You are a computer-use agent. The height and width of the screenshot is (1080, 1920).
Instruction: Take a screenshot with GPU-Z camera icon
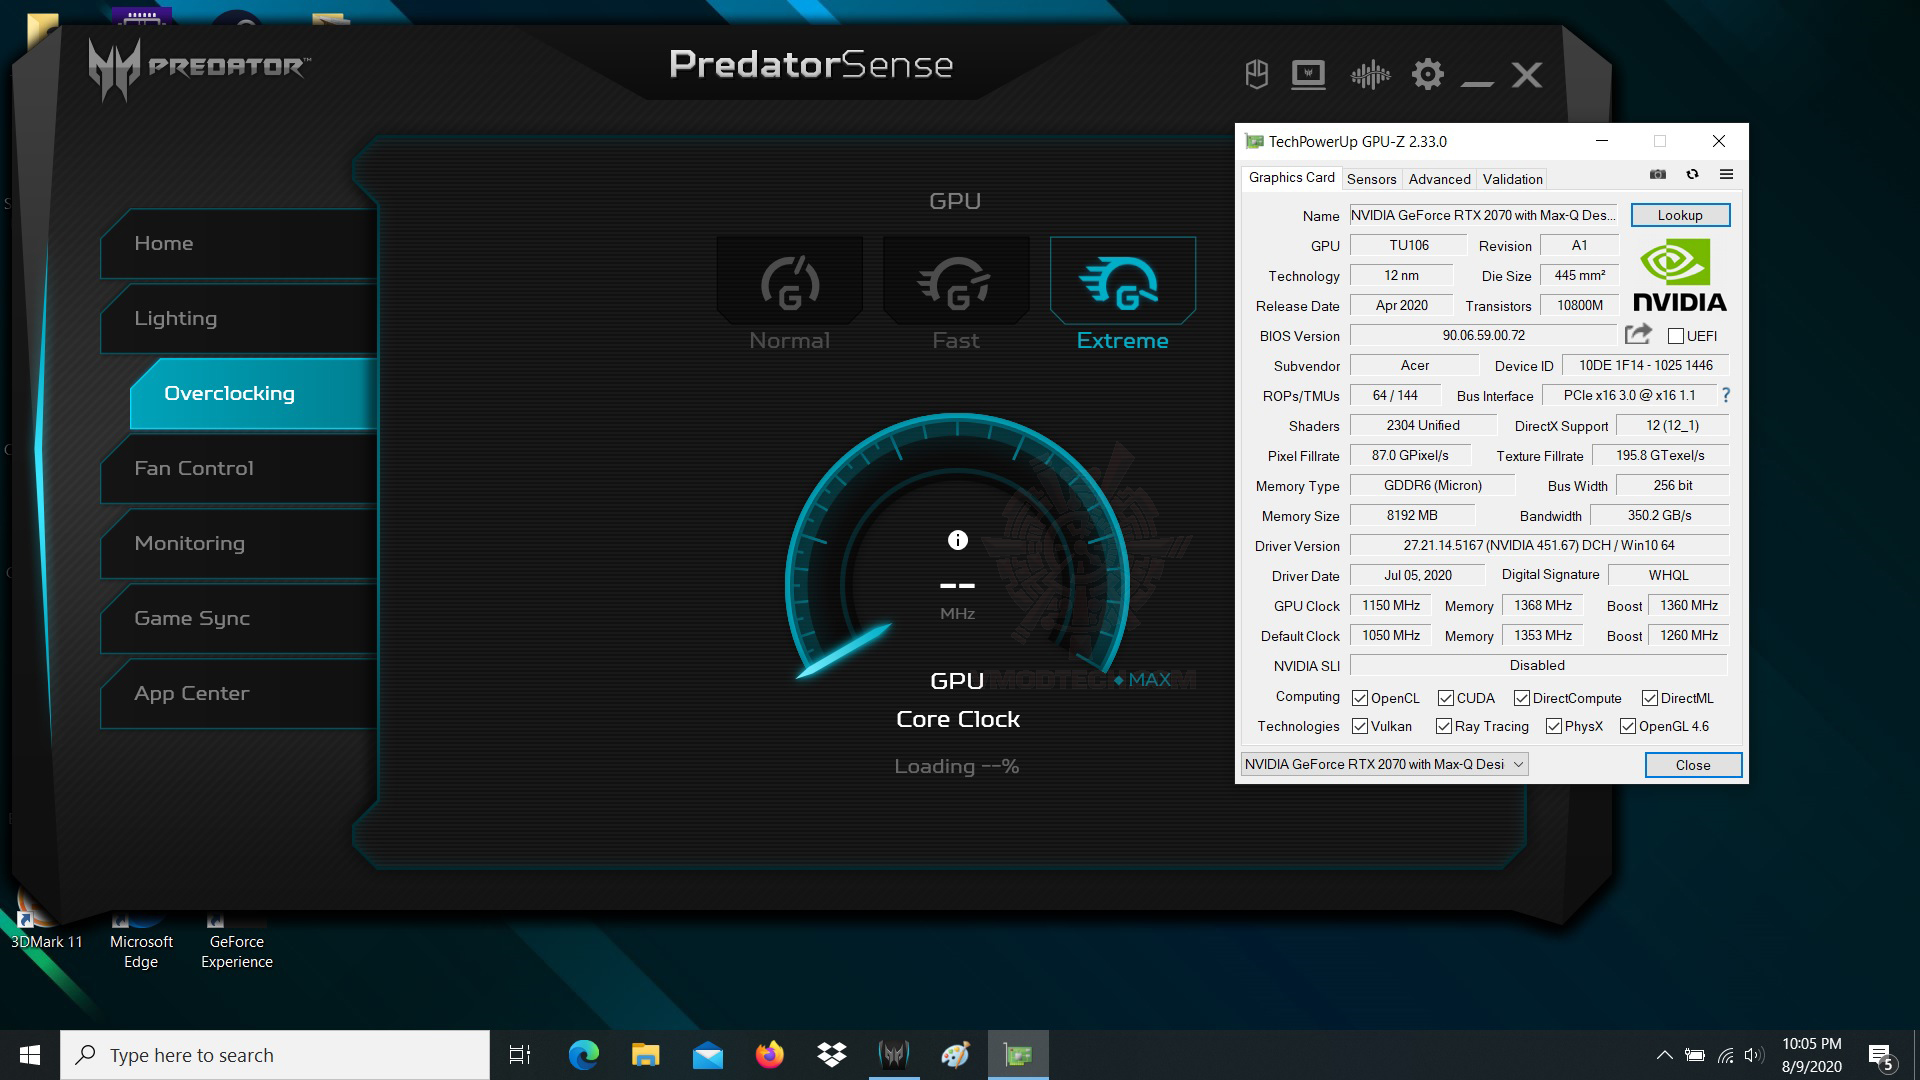tap(1657, 174)
